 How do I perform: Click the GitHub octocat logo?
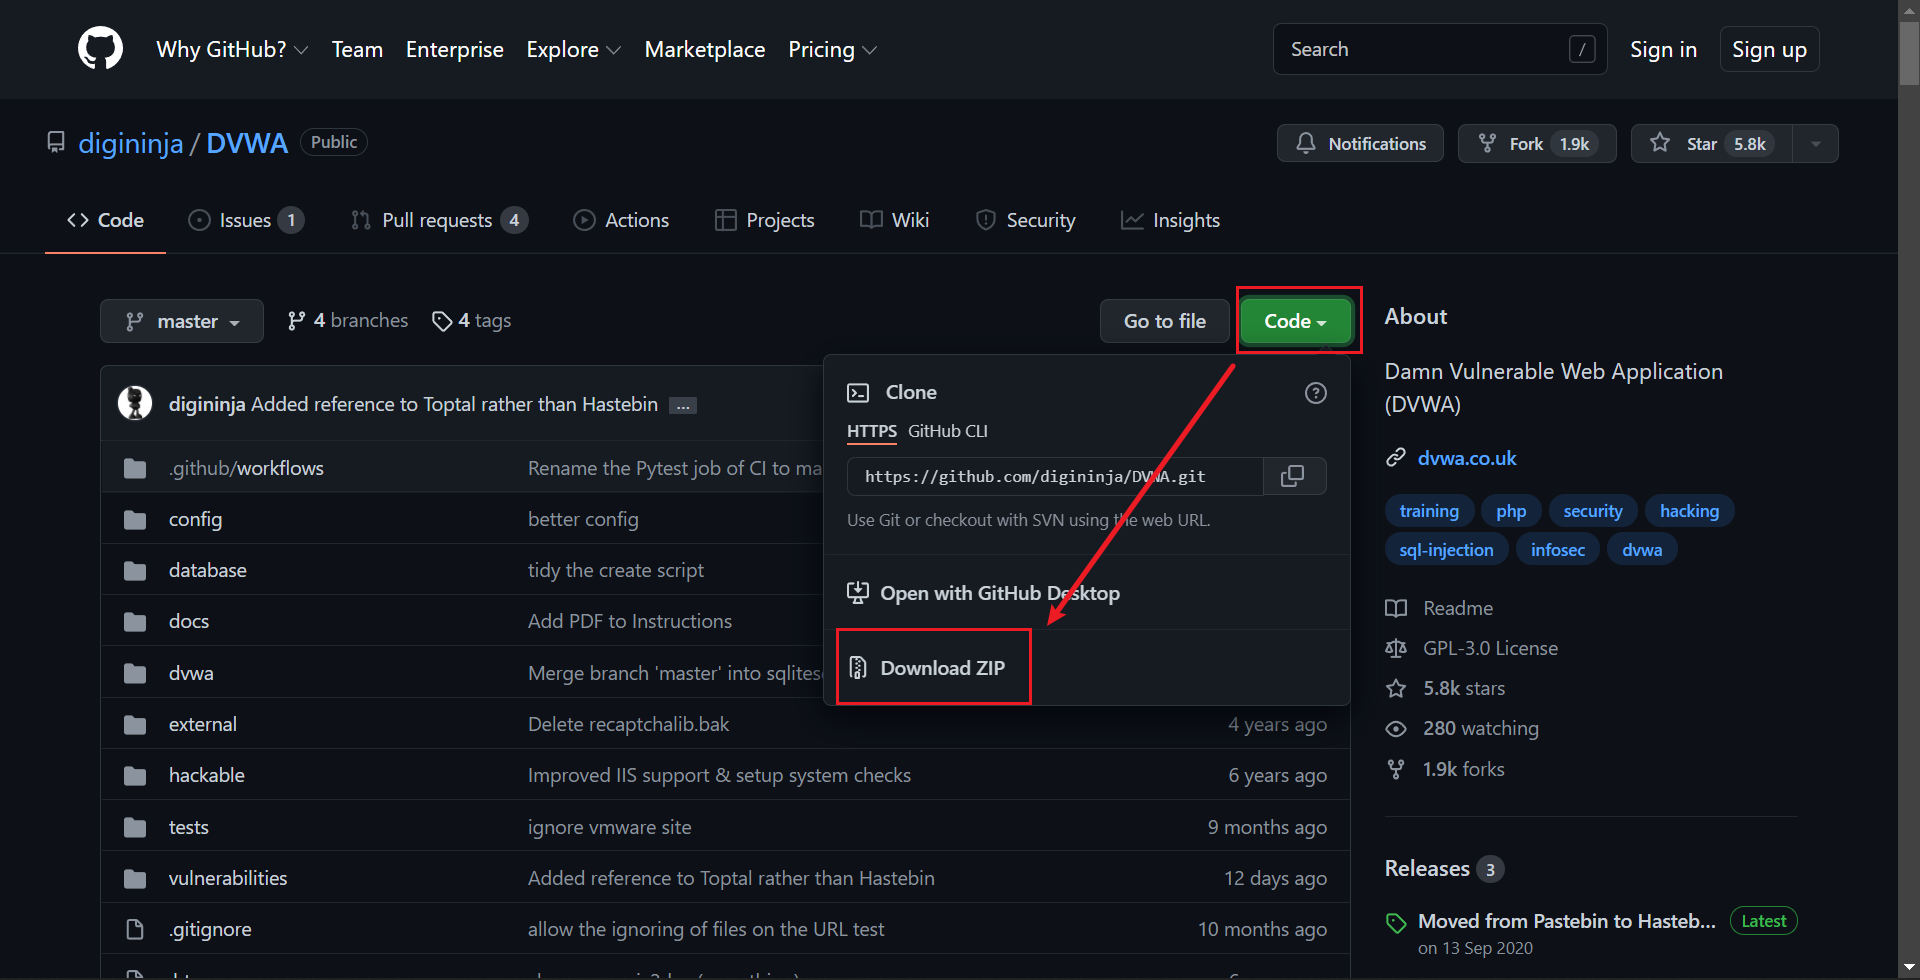coord(100,48)
